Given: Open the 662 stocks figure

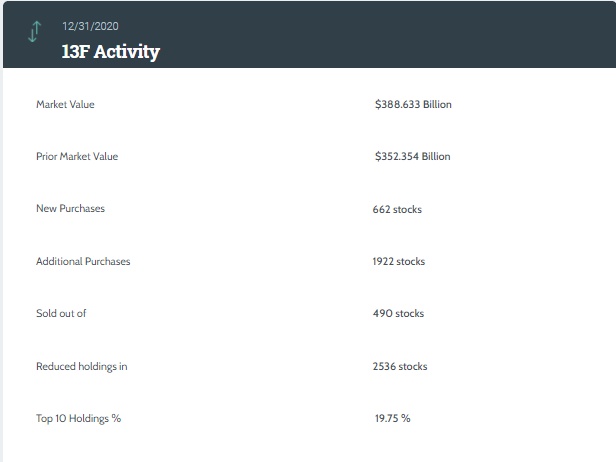Looking at the screenshot, I should point(397,209).
